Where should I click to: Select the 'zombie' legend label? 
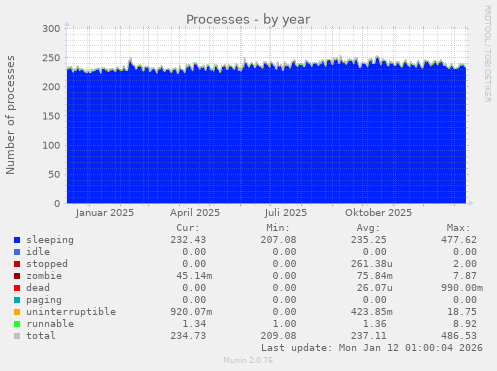click(x=44, y=276)
